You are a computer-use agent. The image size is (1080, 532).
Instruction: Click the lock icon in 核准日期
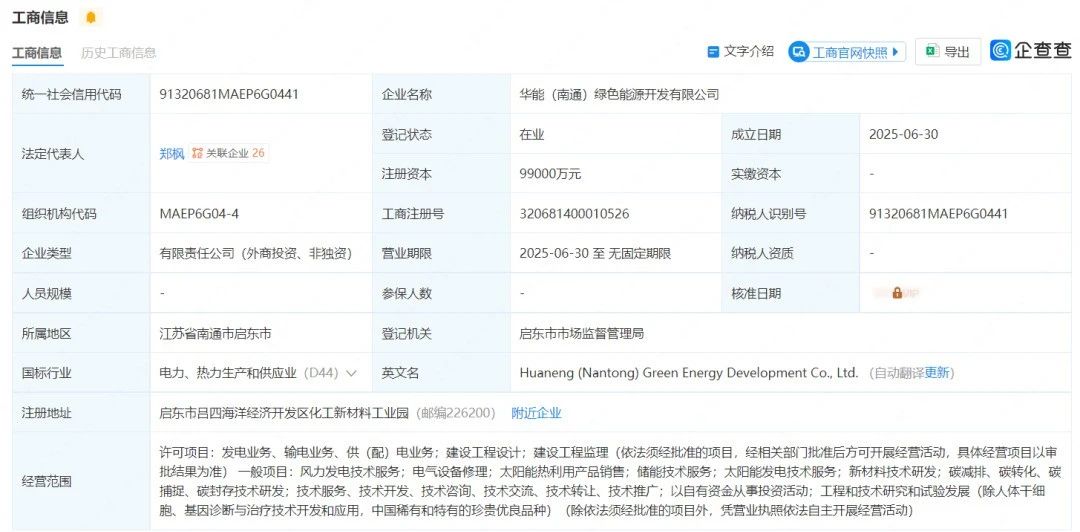click(897, 293)
